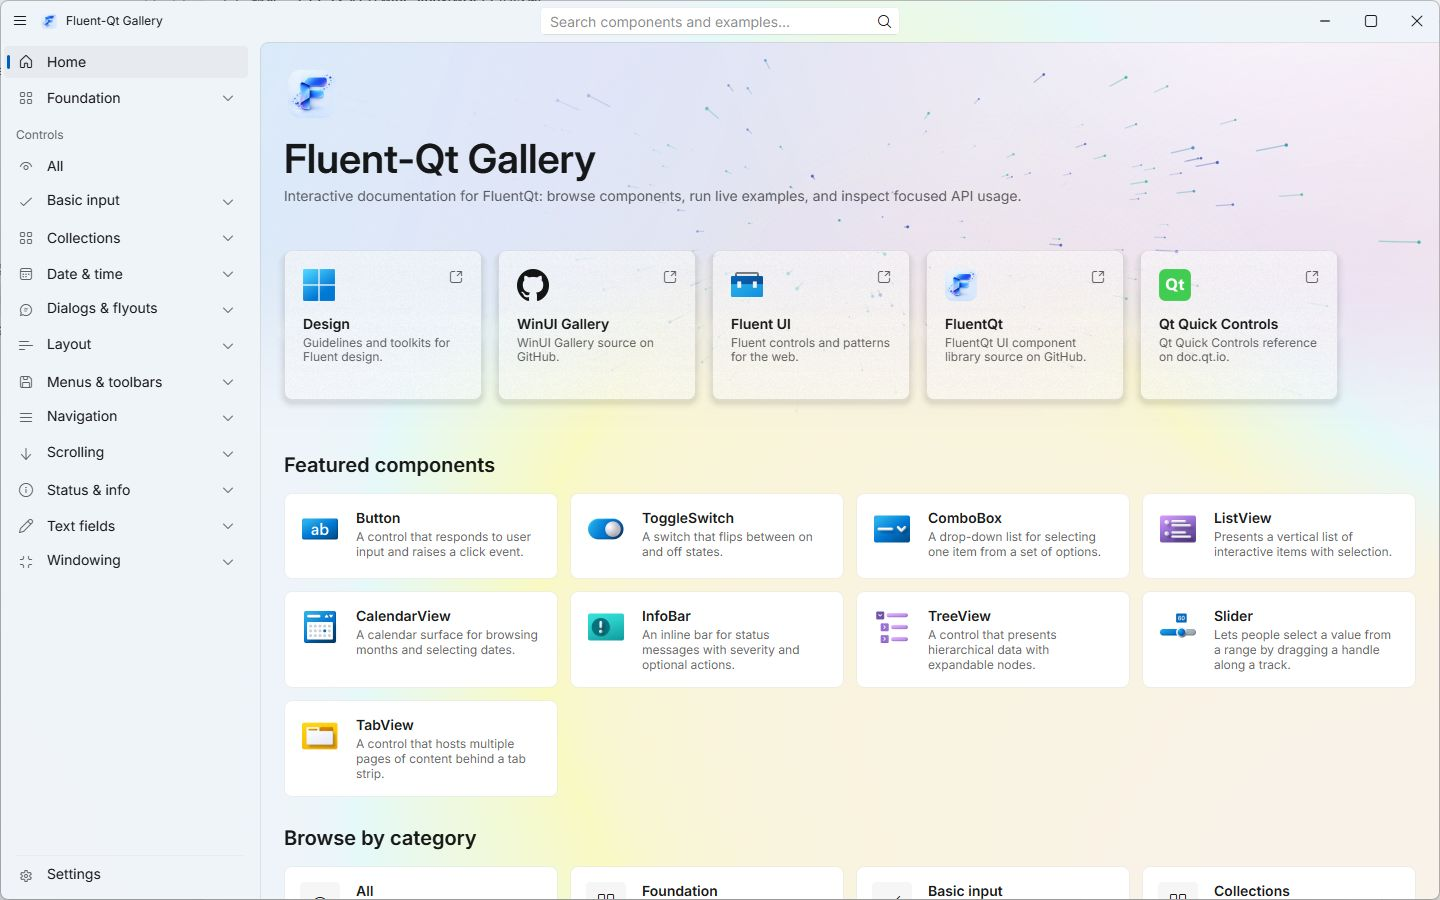Click the search magnifier icon
This screenshot has width=1440, height=900.
[x=884, y=22]
